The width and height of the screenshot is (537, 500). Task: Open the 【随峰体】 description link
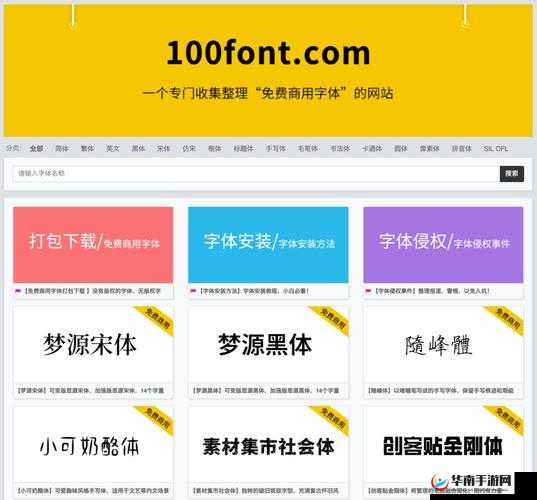pyautogui.click(x=441, y=390)
